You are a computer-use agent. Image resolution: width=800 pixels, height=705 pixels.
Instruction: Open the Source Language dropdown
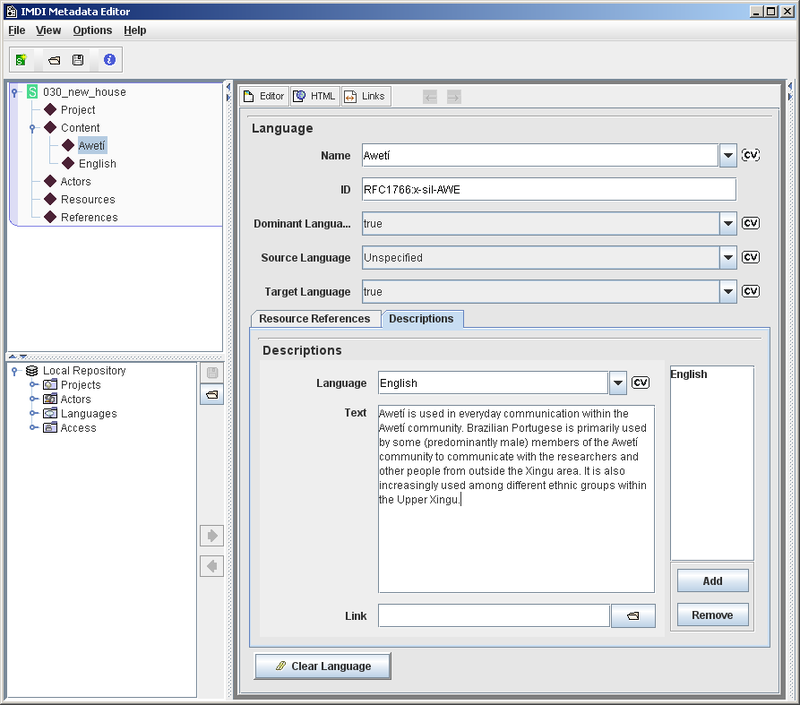coord(728,257)
